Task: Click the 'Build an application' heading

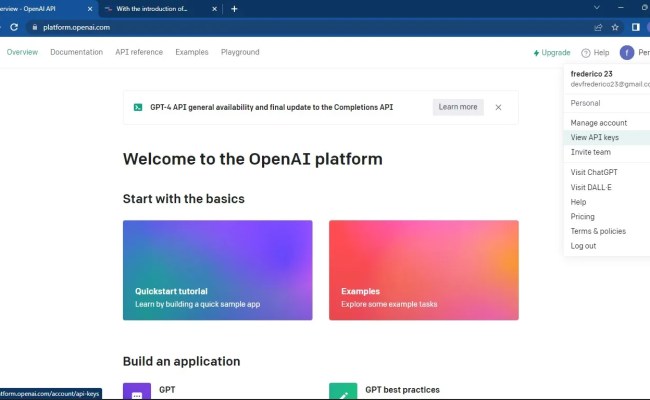Action: (182, 361)
